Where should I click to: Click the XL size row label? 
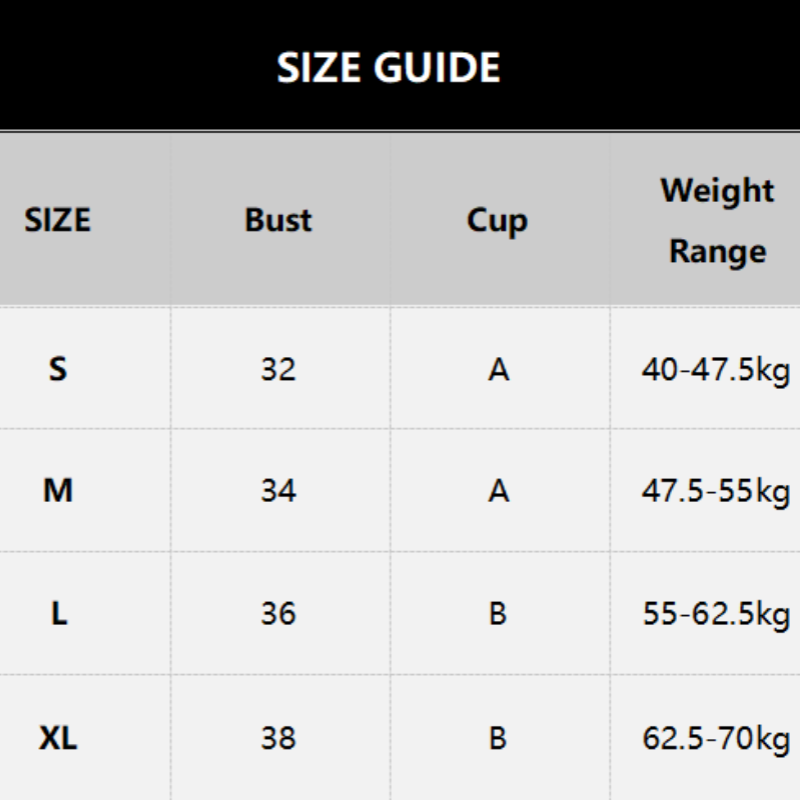click(x=58, y=738)
